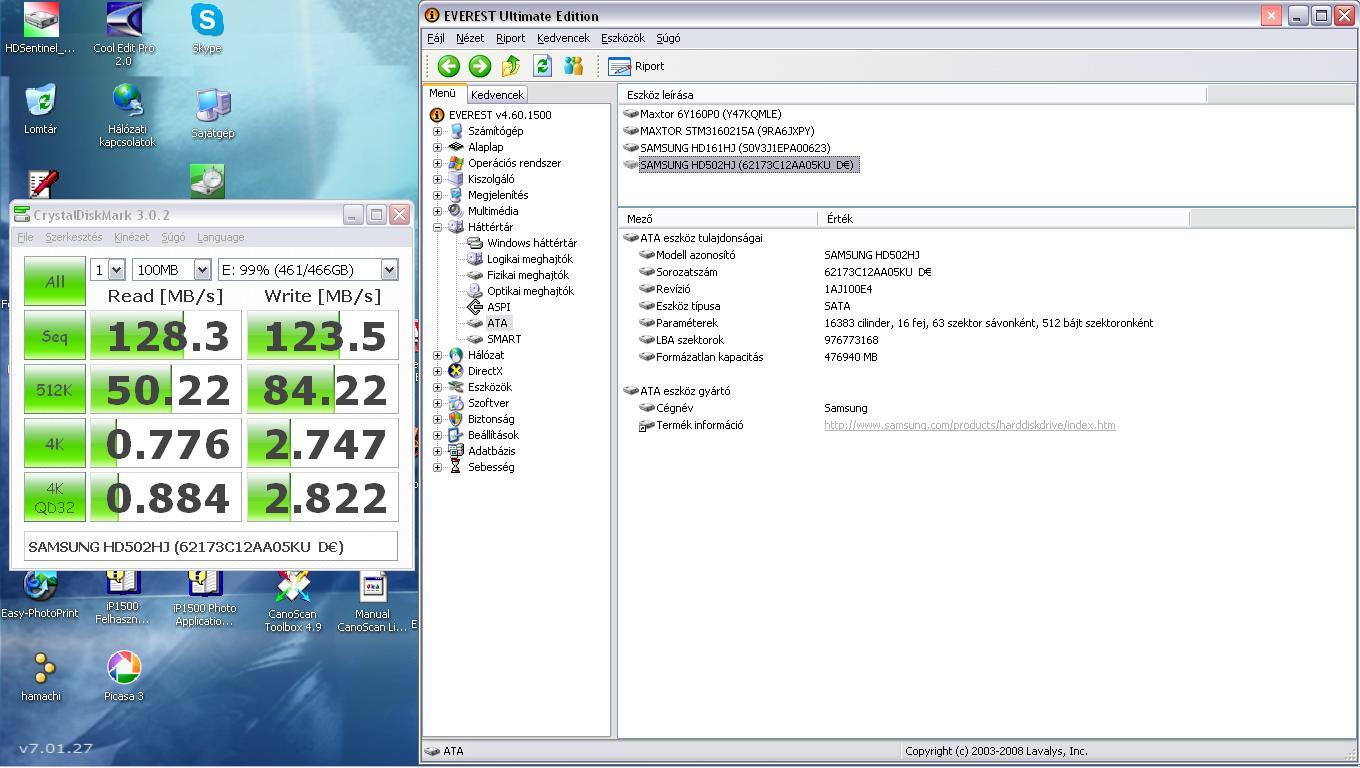Click the Érték column header
This screenshot has width=1360, height=768.
tap(1004, 218)
